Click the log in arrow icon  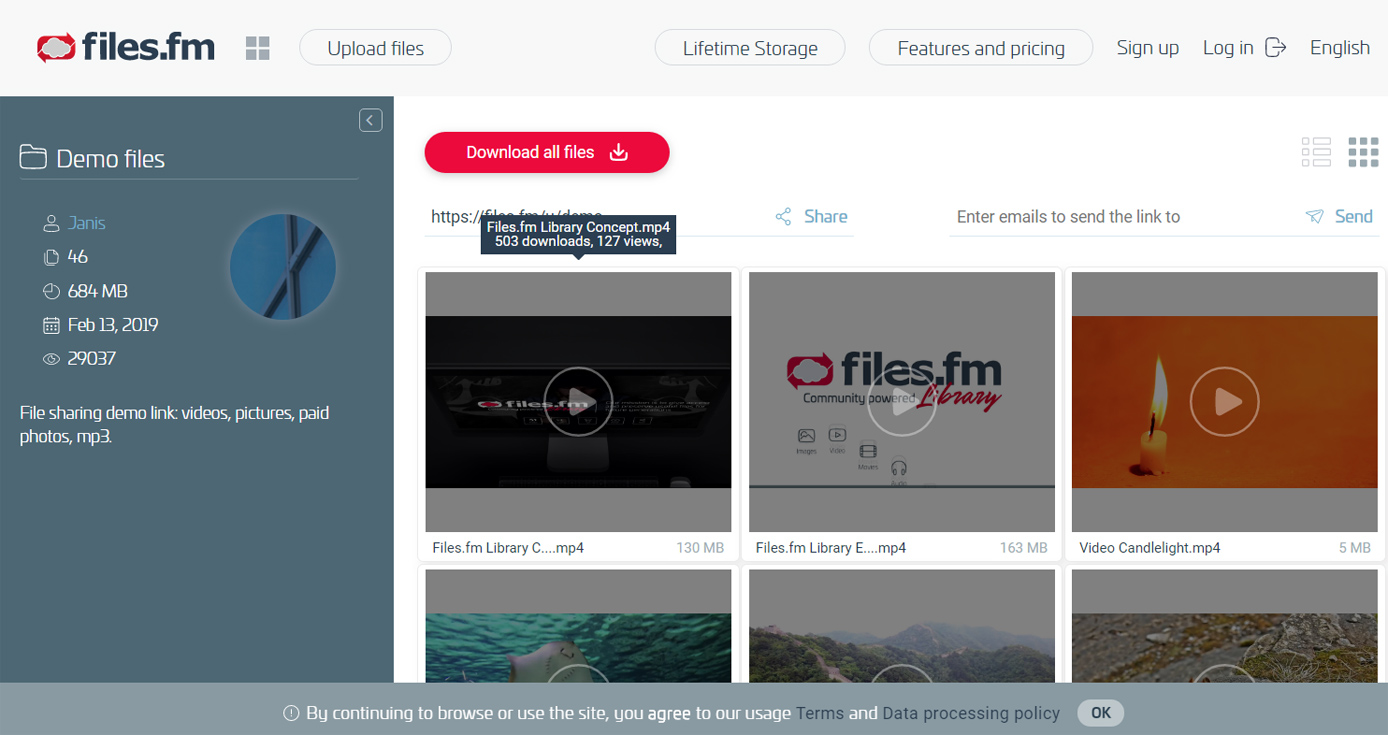tap(1275, 47)
